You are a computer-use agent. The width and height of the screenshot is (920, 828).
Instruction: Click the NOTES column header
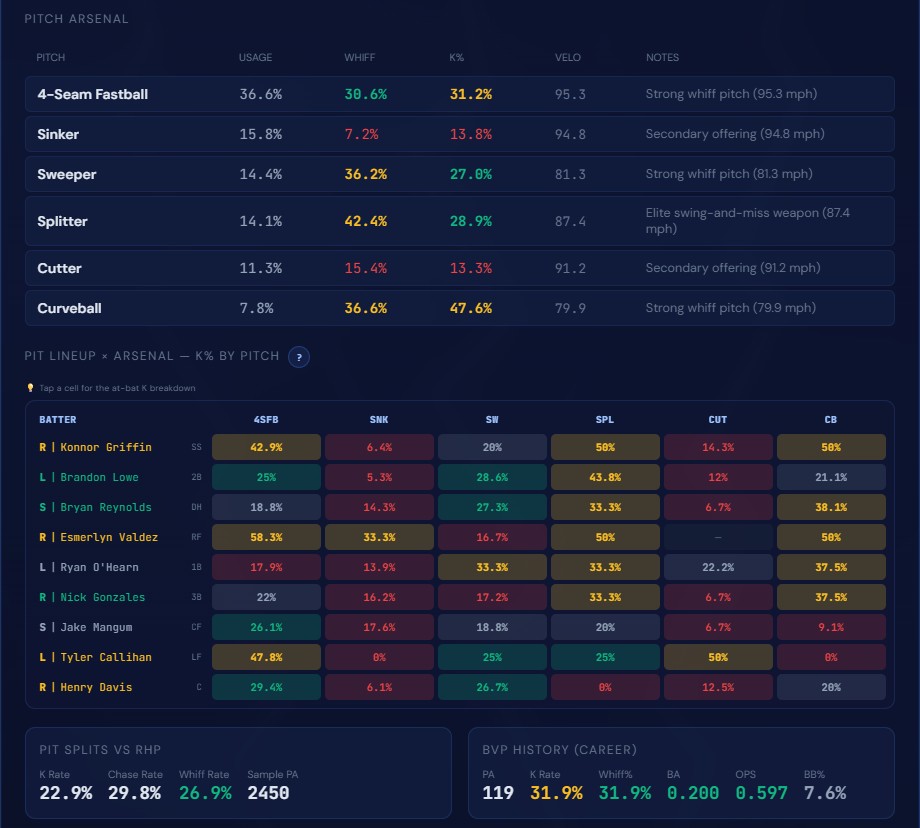(x=662, y=58)
